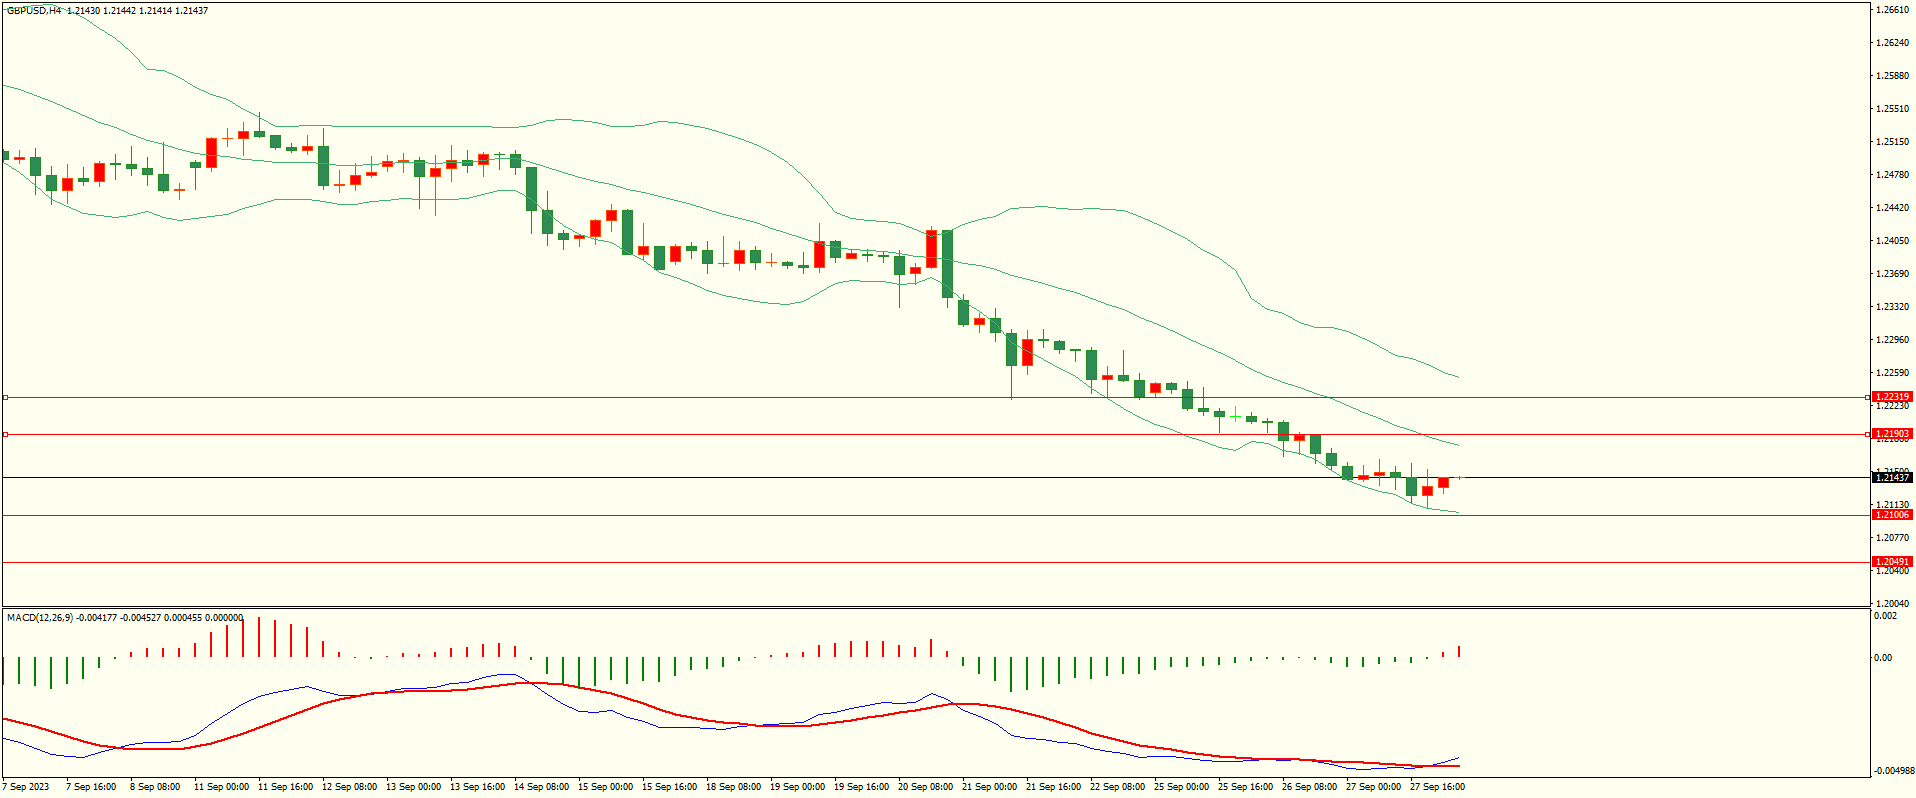
Task: Grab left anchor square of 1.22319 line
Action: click(5, 398)
